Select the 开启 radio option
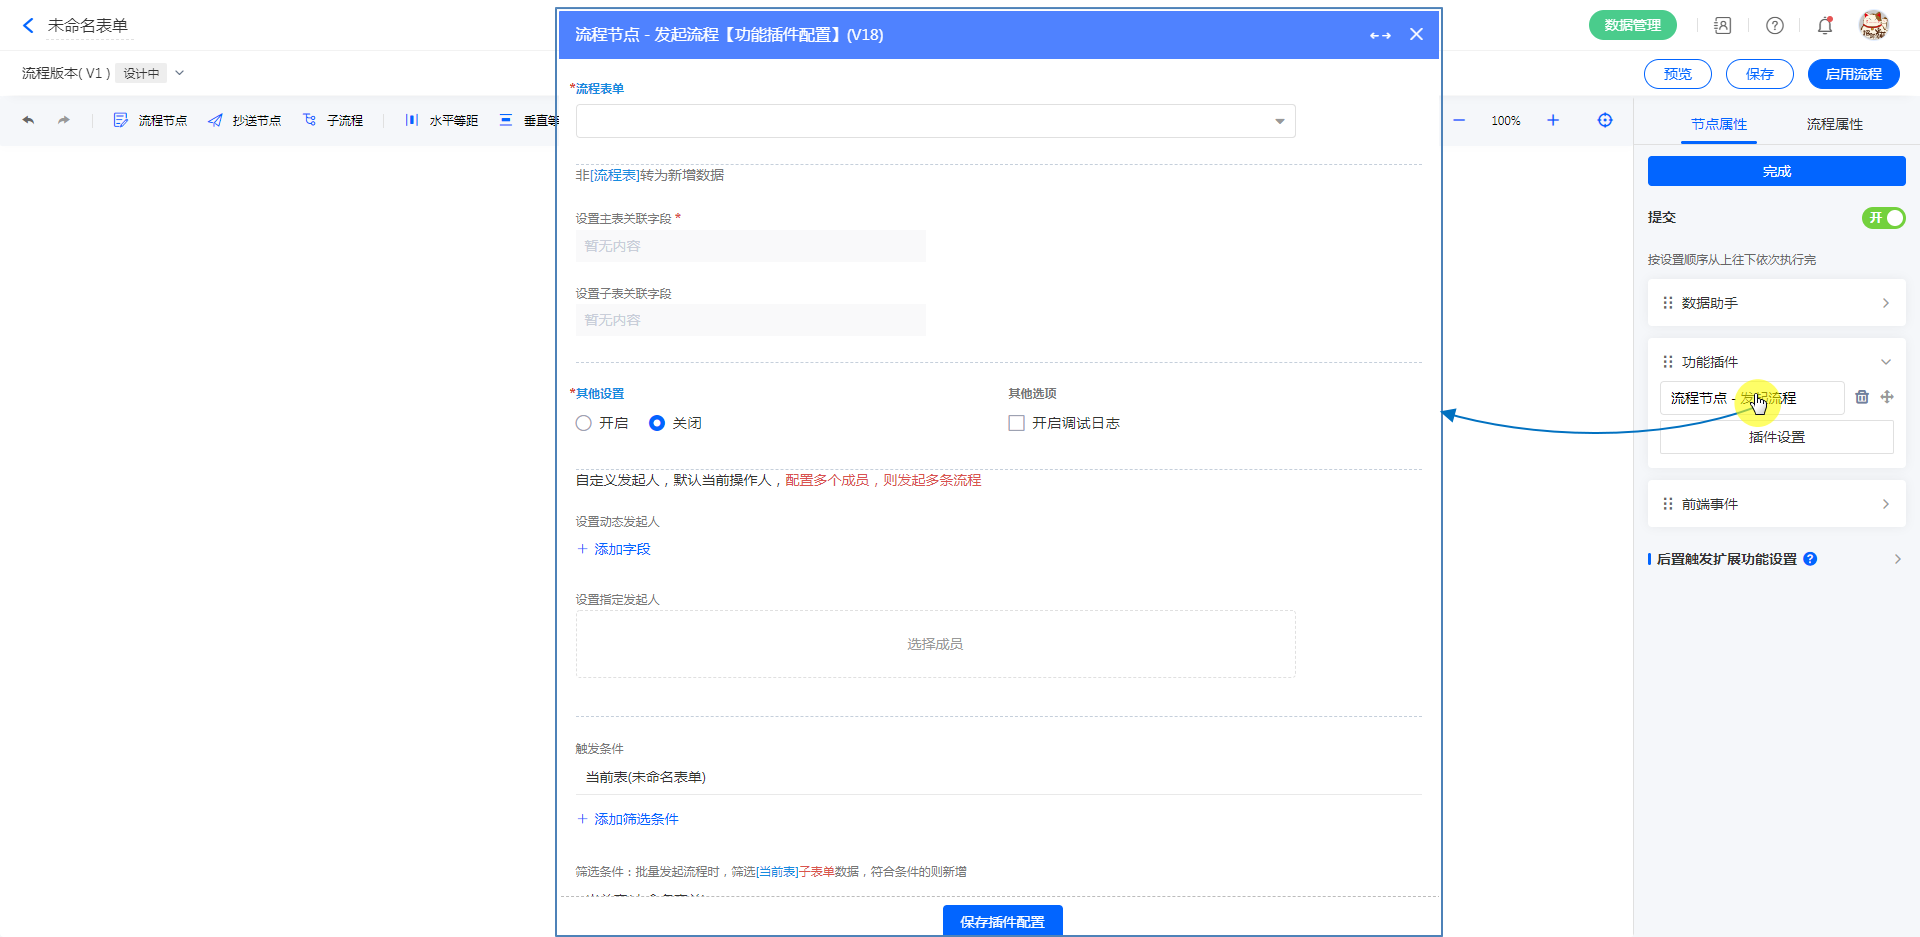This screenshot has height=937, width=1920. click(584, 423)
